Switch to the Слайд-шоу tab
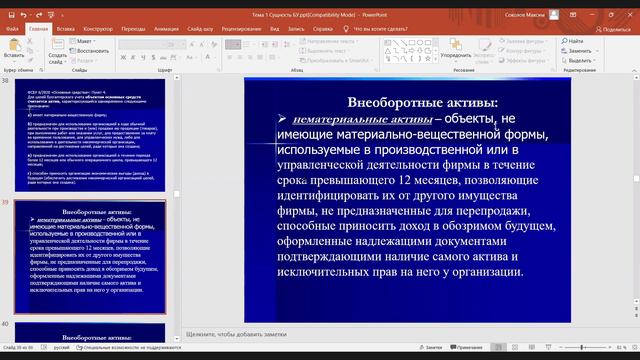 point(200,29)
